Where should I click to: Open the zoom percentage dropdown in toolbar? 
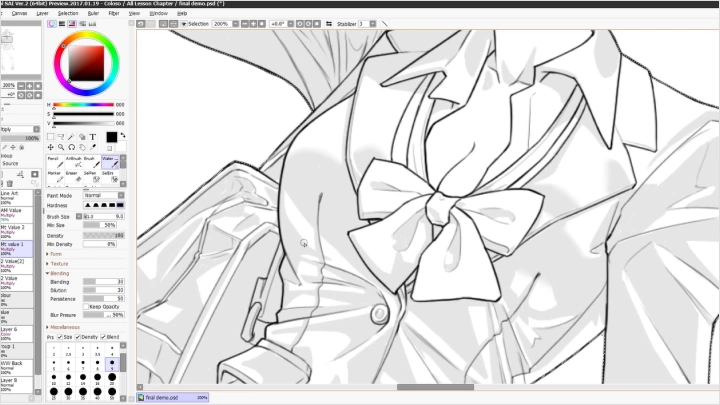coord(236,23)
